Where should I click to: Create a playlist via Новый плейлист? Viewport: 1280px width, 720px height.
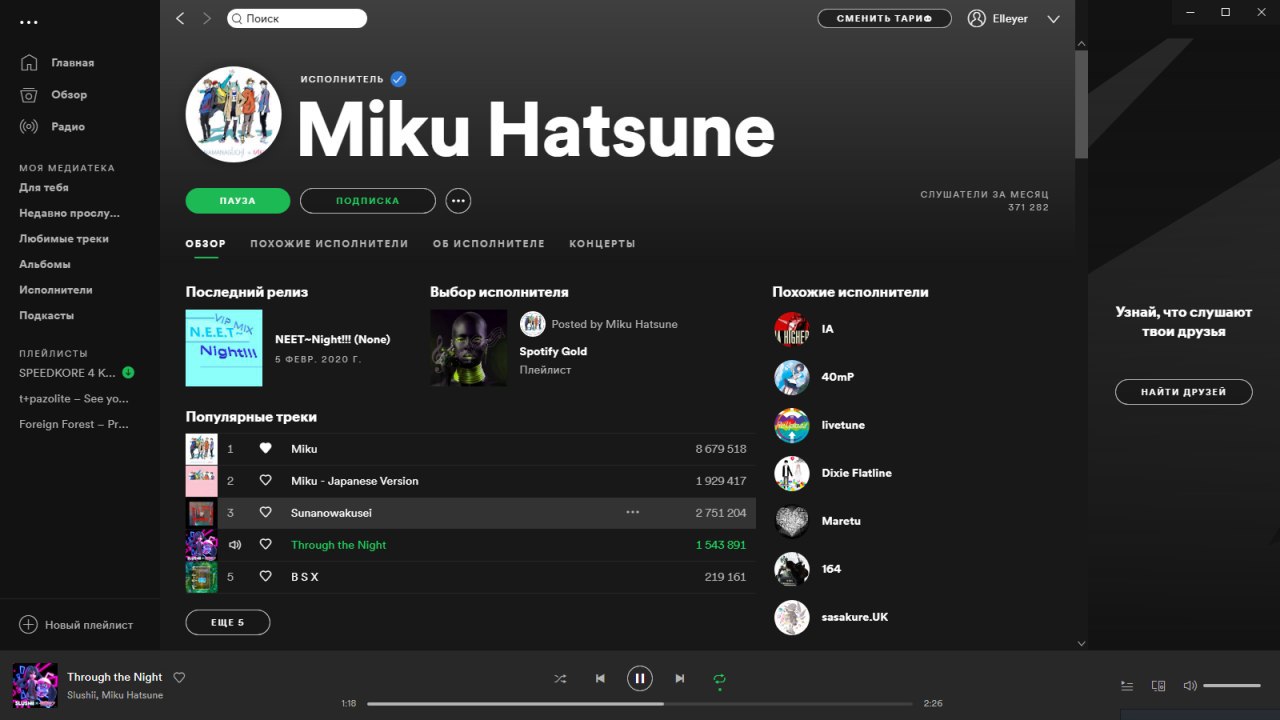76,625
